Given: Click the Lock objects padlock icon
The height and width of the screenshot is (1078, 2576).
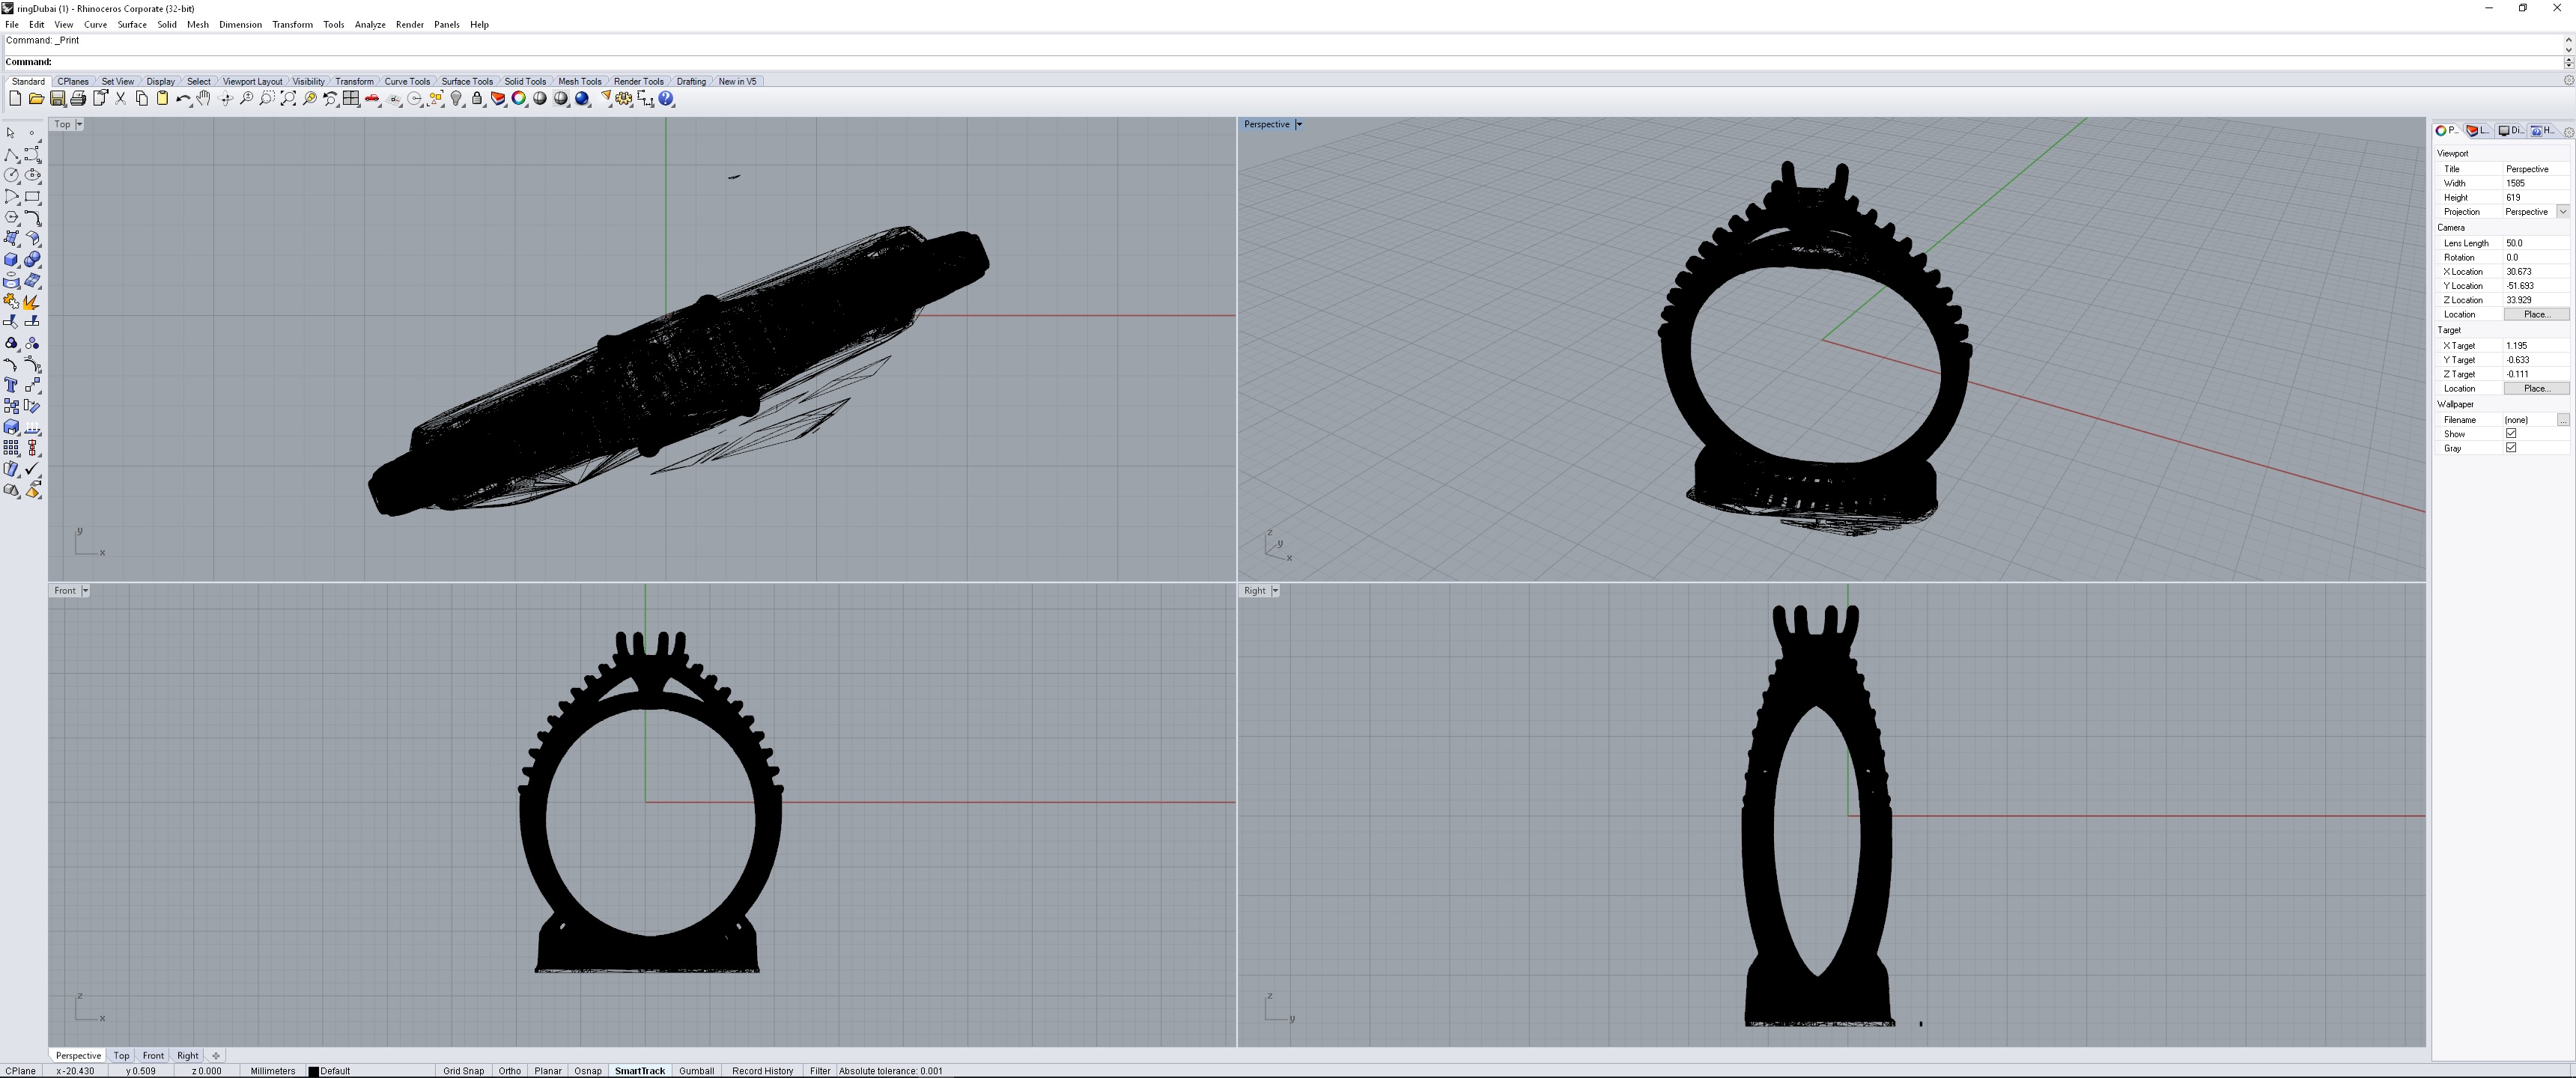Looking at the screenshot, I should tap(477, 98).
